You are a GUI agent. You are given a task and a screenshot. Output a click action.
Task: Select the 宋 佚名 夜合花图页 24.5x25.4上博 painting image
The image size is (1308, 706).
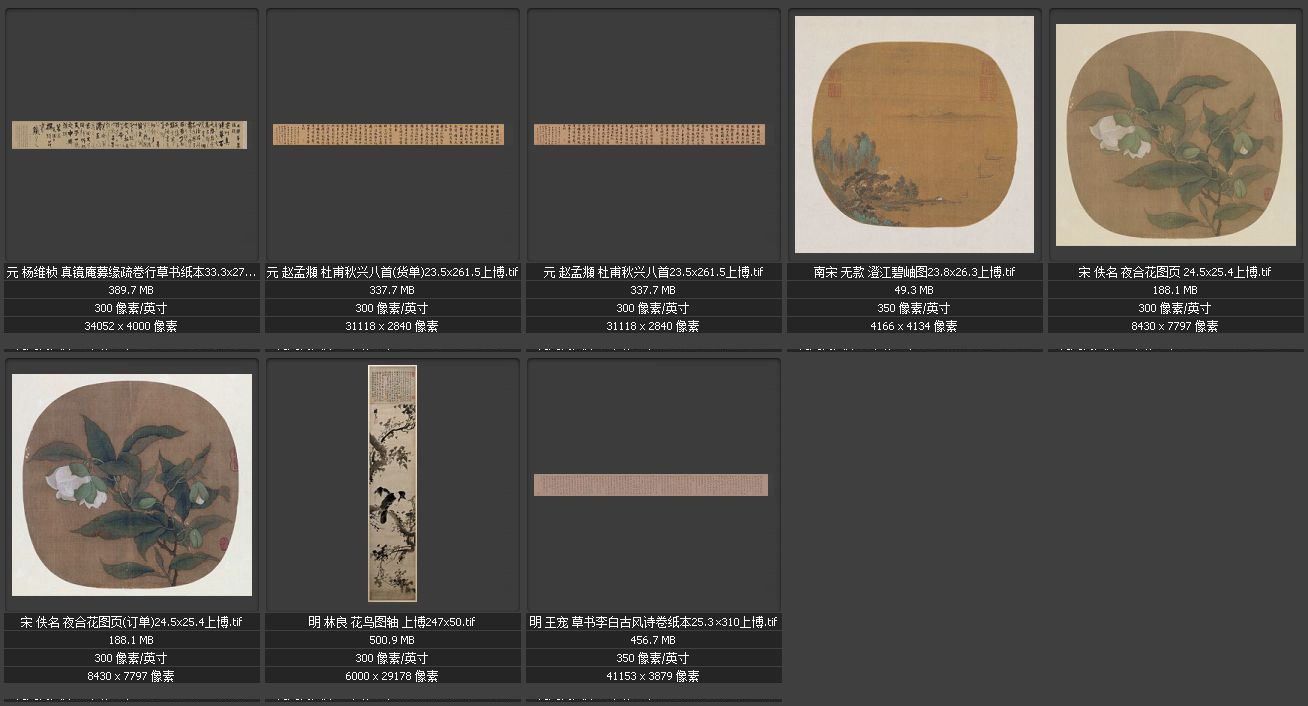(1175, 135)
